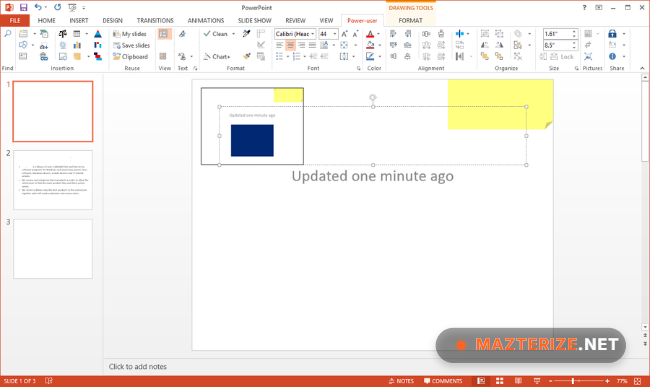Viewport: 650px width, 387px height.
Task: Toggle center text alignment
Action: (290, 45)
